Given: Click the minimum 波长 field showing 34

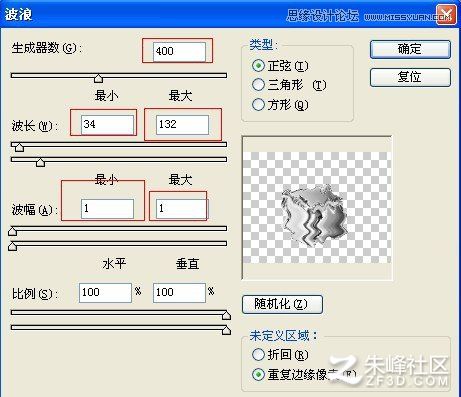Looking at the screenshot, I should [x=107, y=125].
